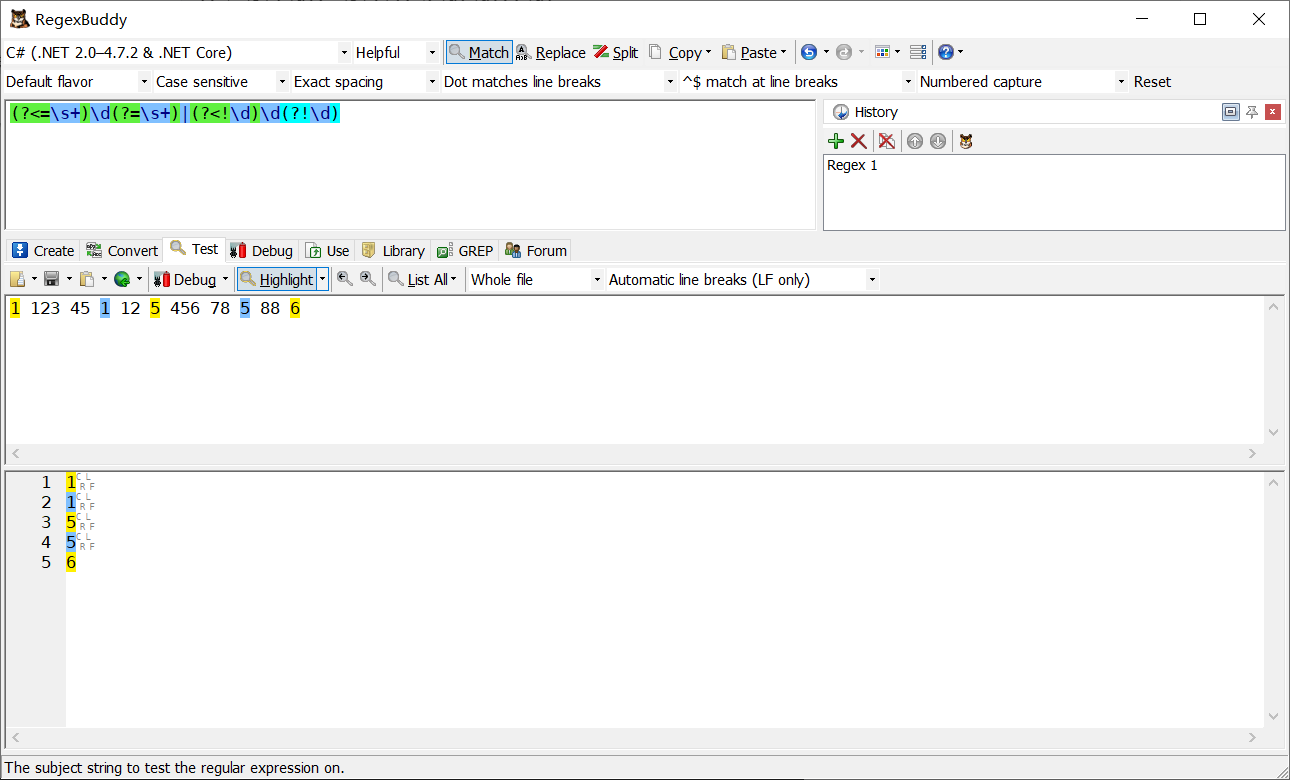The image size is (1290, 780).
Task: Click the Paste regex button
Action: point(749,52)
